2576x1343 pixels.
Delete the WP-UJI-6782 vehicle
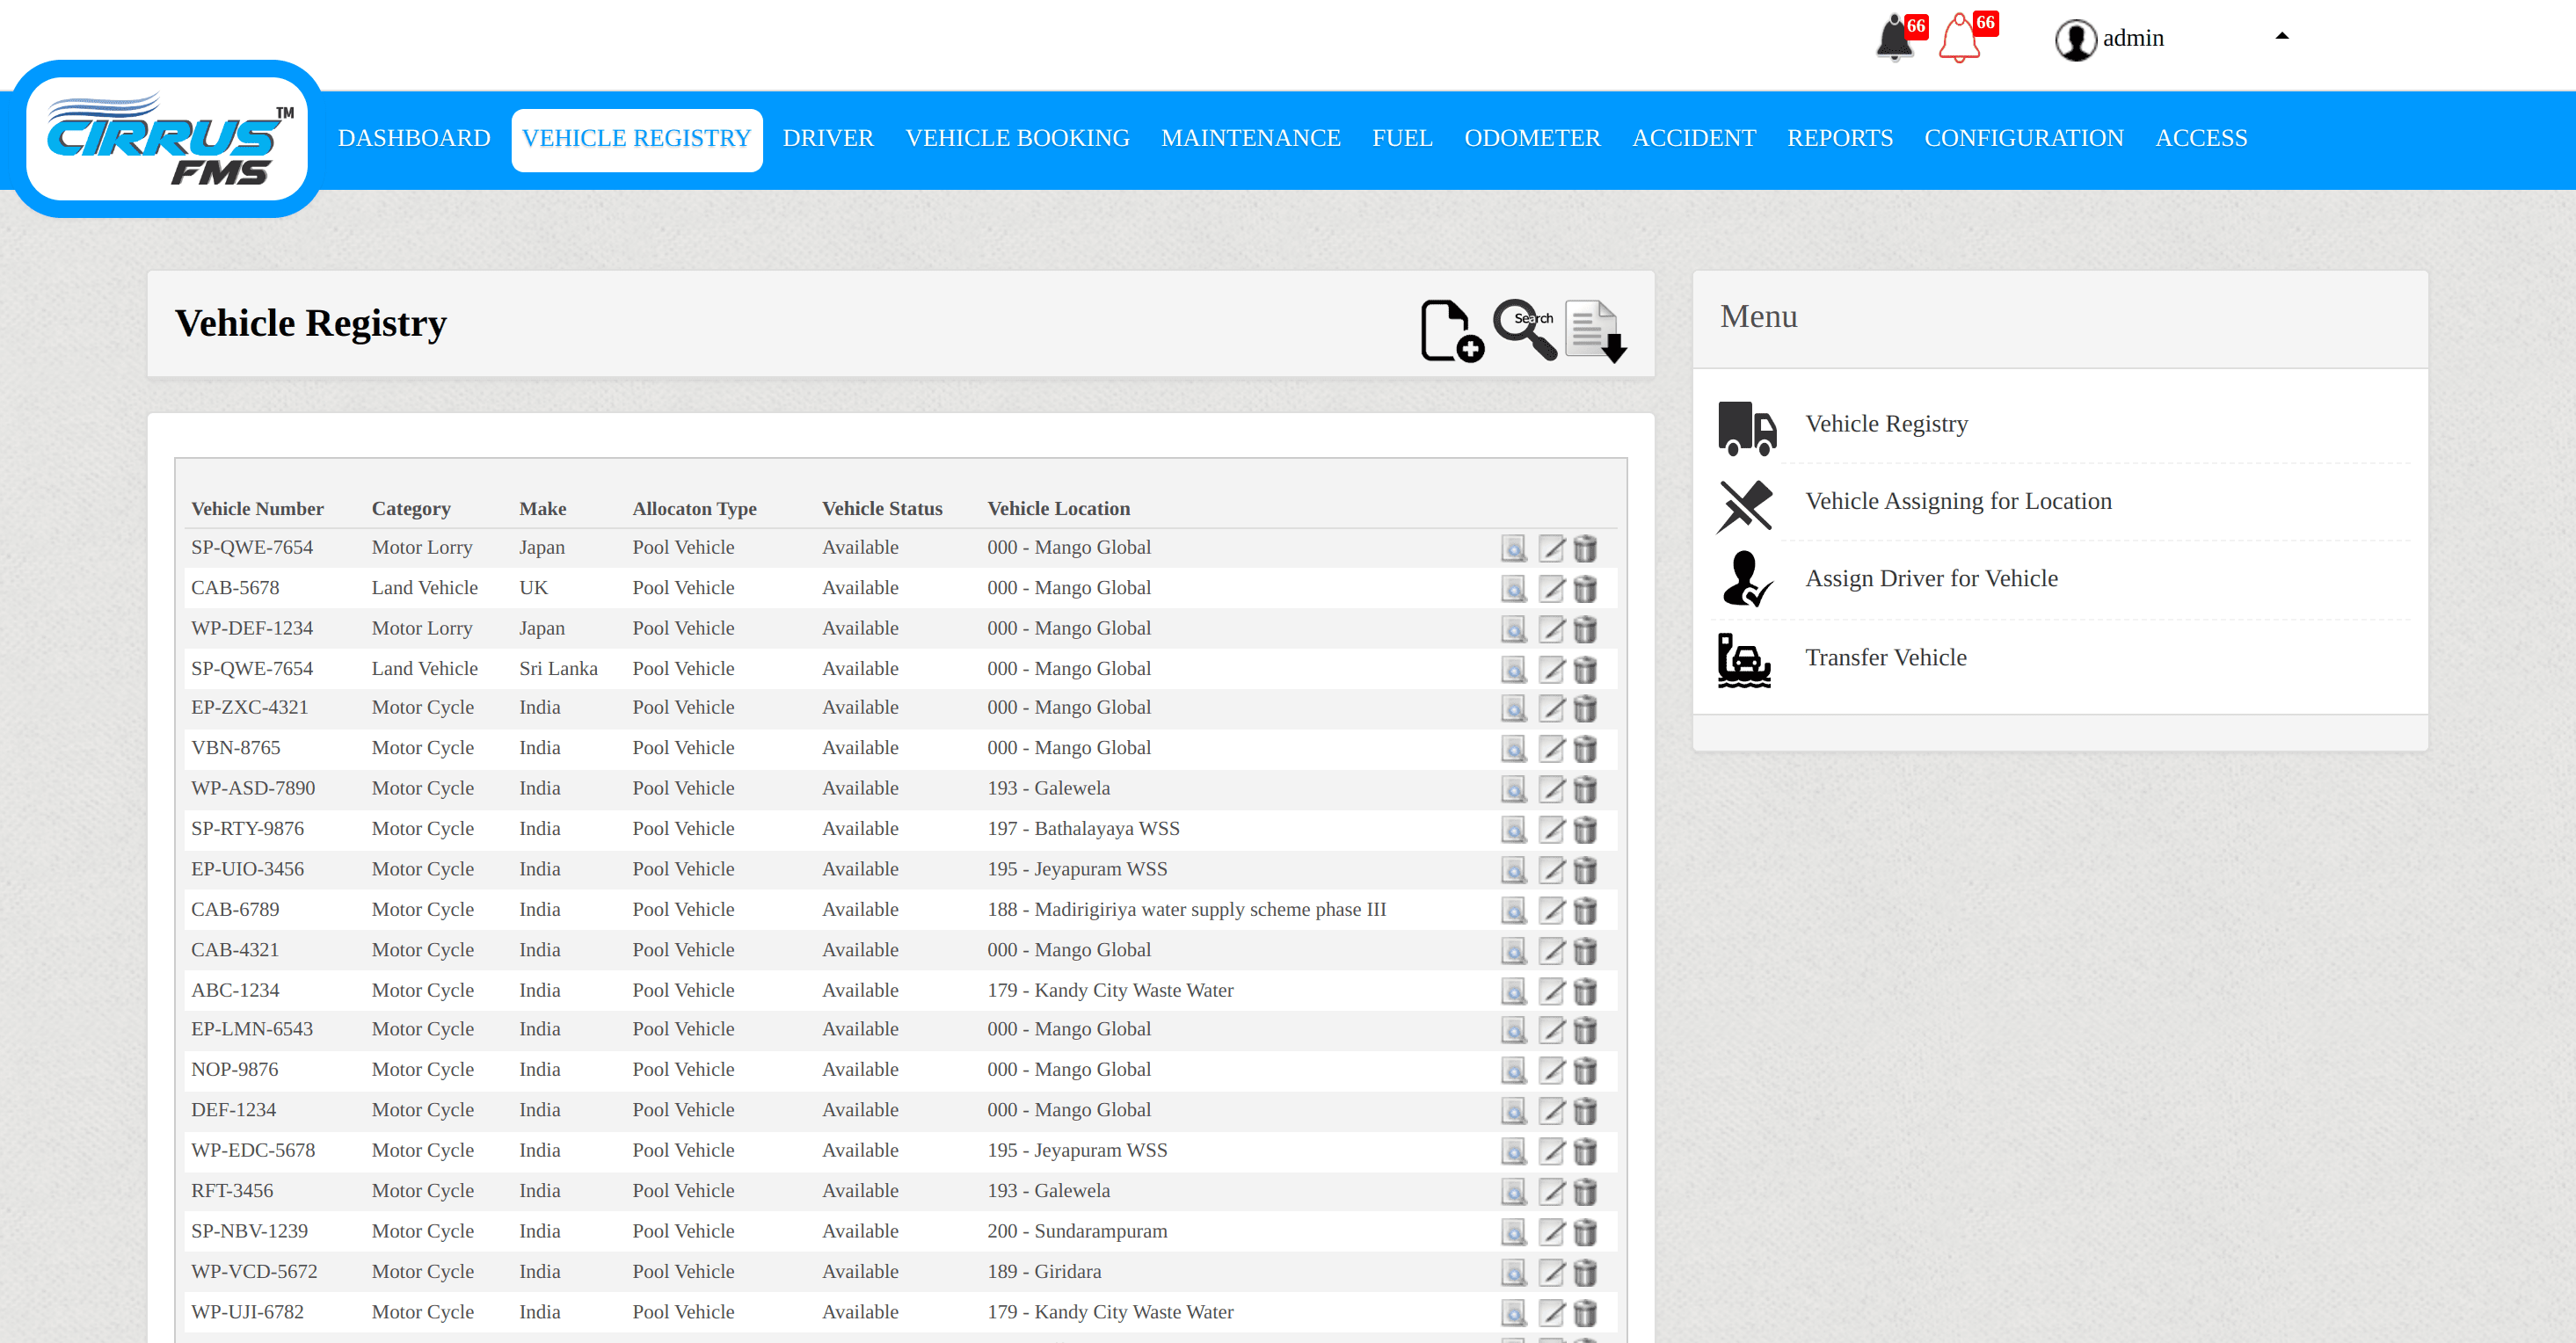1584,1313
